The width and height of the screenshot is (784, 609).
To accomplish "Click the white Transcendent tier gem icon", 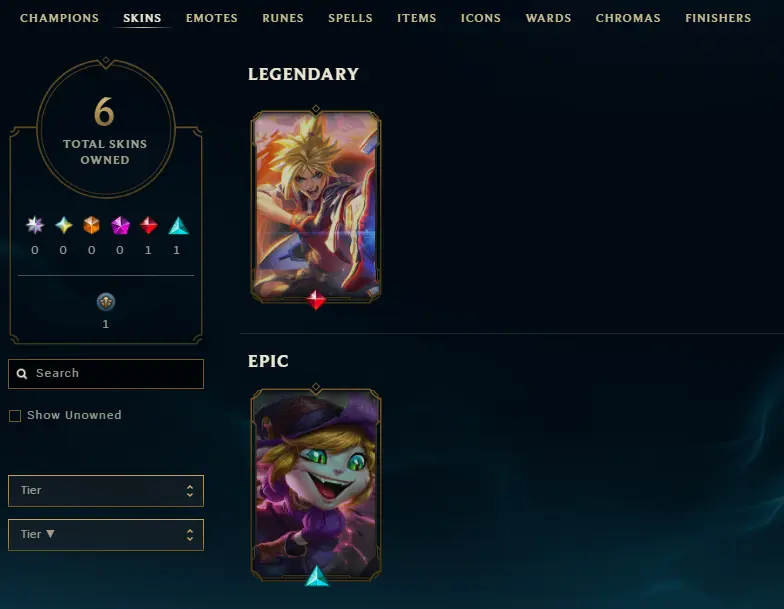I will (35, 226).
